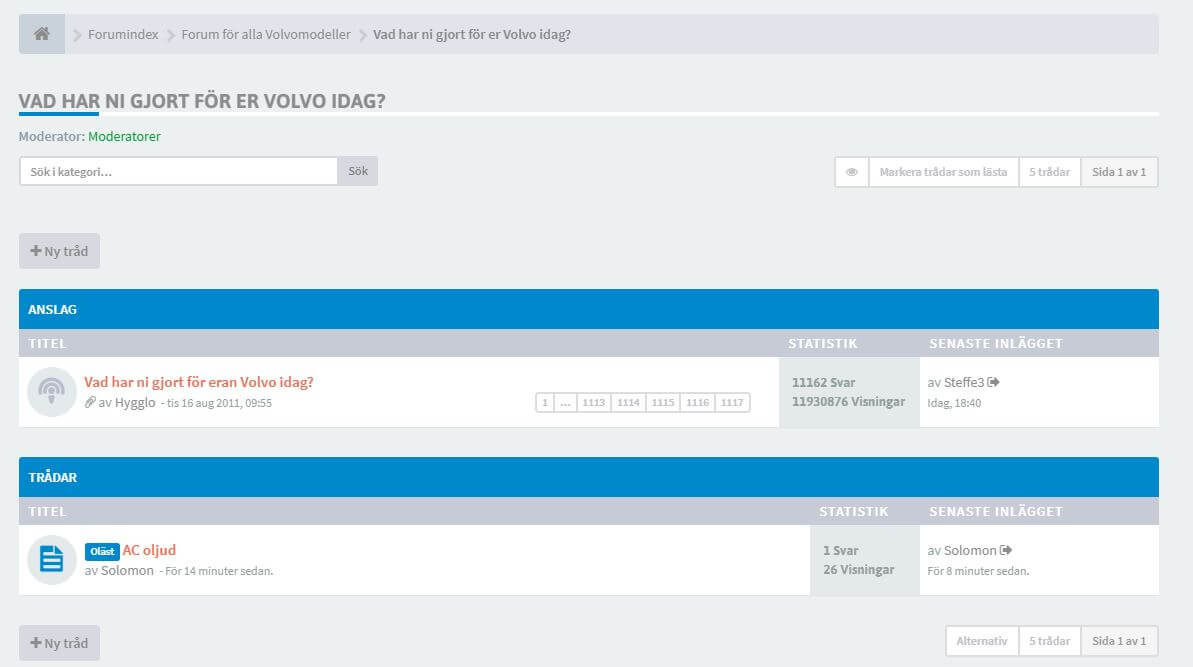Viewport: 1193px width, 667px height.
Task: Open the 'AC oljud' thread
Action: (x=149, y=550)
